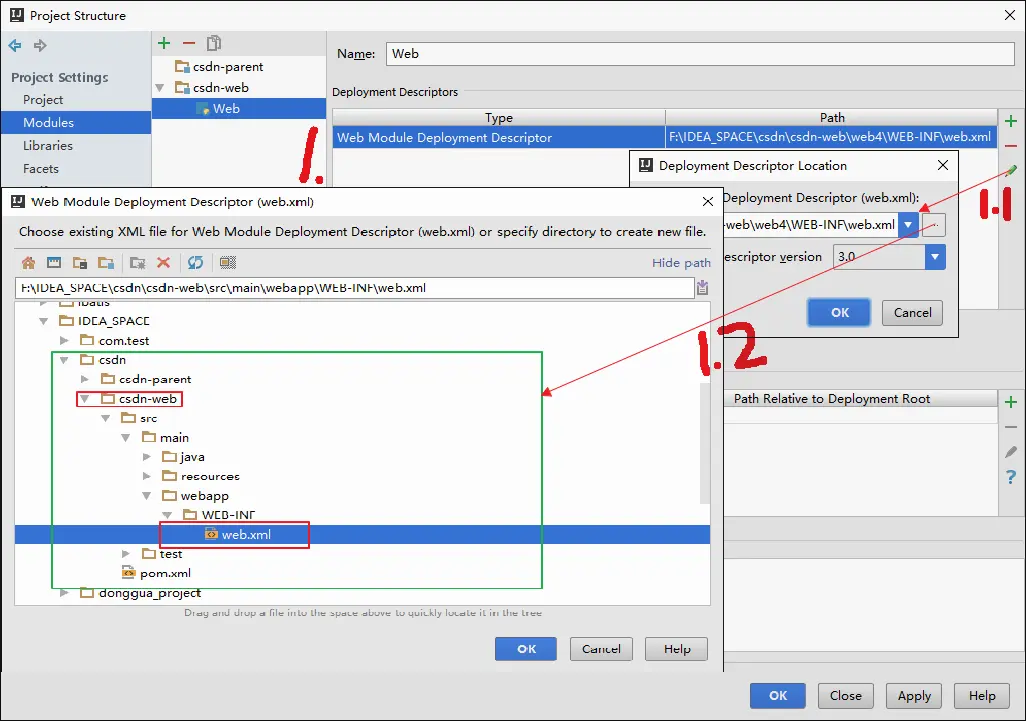Select pom.xml in the file tree
The height and width of the screenshot is (721, 1026).
(x=165, y=573)
